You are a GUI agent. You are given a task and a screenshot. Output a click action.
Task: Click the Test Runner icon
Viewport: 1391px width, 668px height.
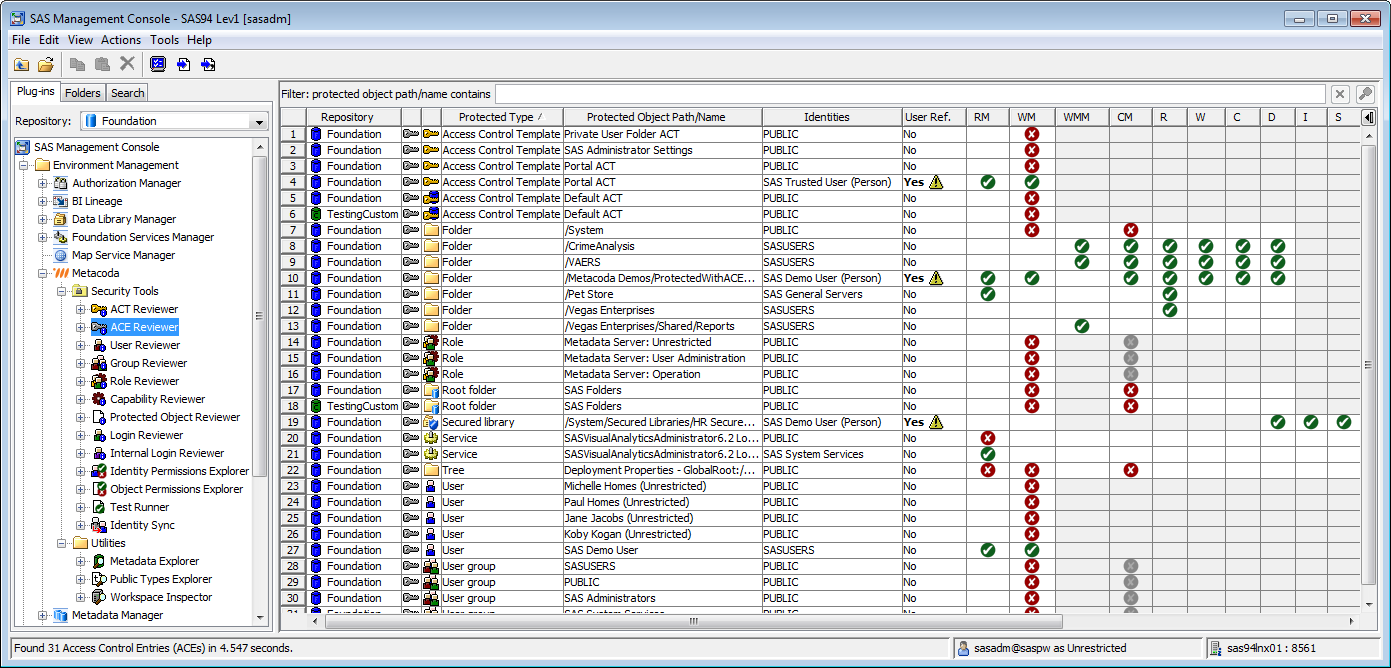[99, 507]
